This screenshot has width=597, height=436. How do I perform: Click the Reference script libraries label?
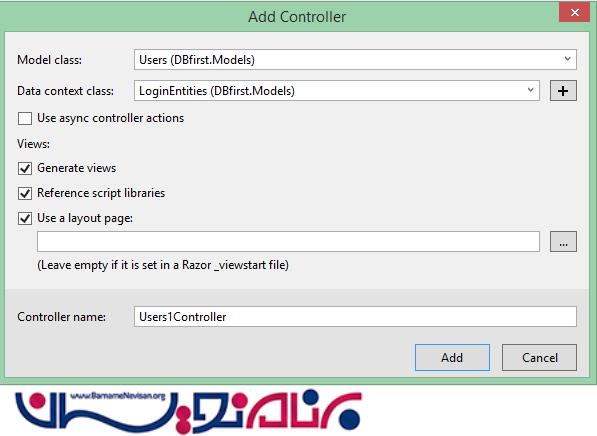tap(101, 193)
